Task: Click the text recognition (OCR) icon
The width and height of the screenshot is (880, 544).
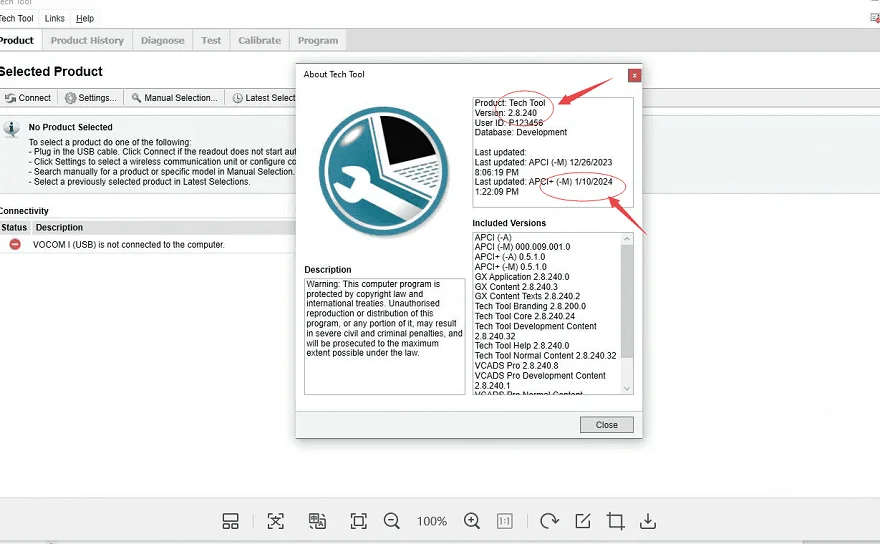Action: [x=276, y=522]
